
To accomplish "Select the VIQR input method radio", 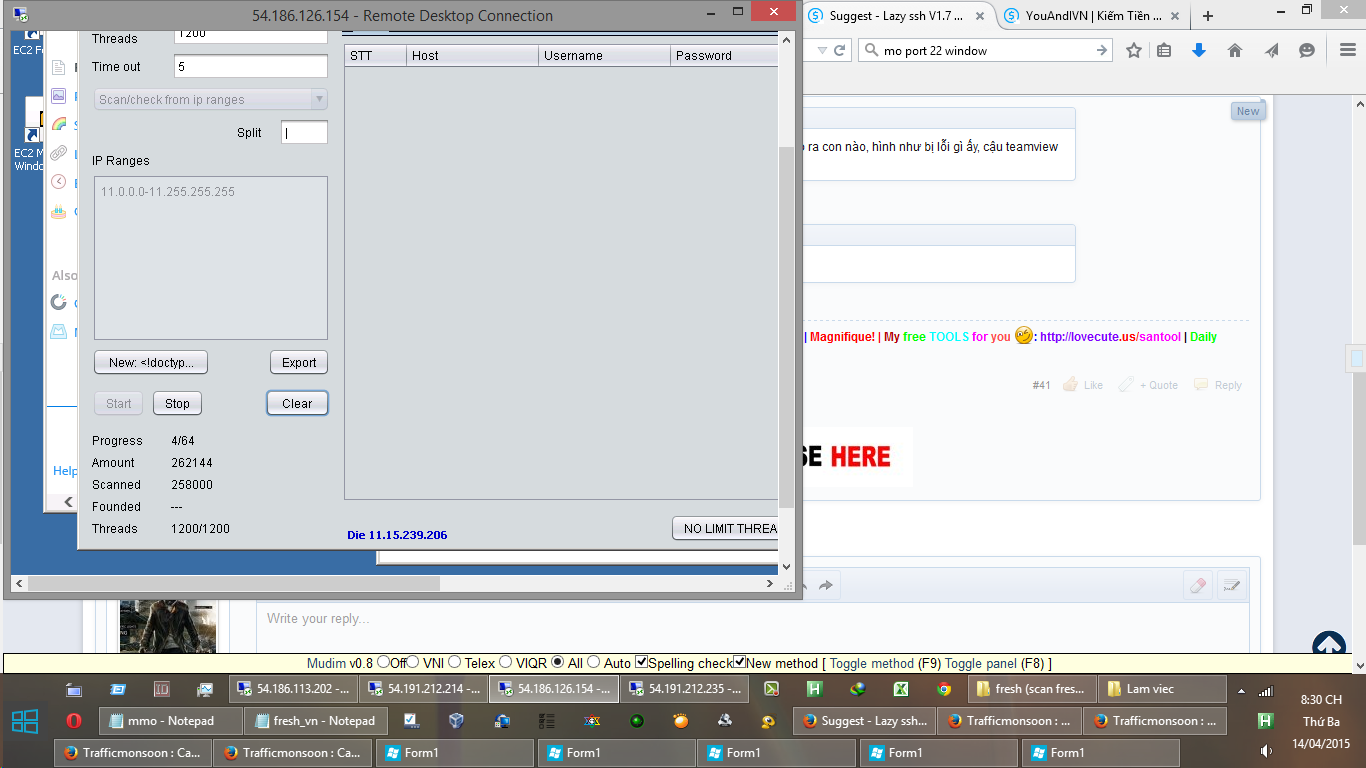I will (505, 662).
